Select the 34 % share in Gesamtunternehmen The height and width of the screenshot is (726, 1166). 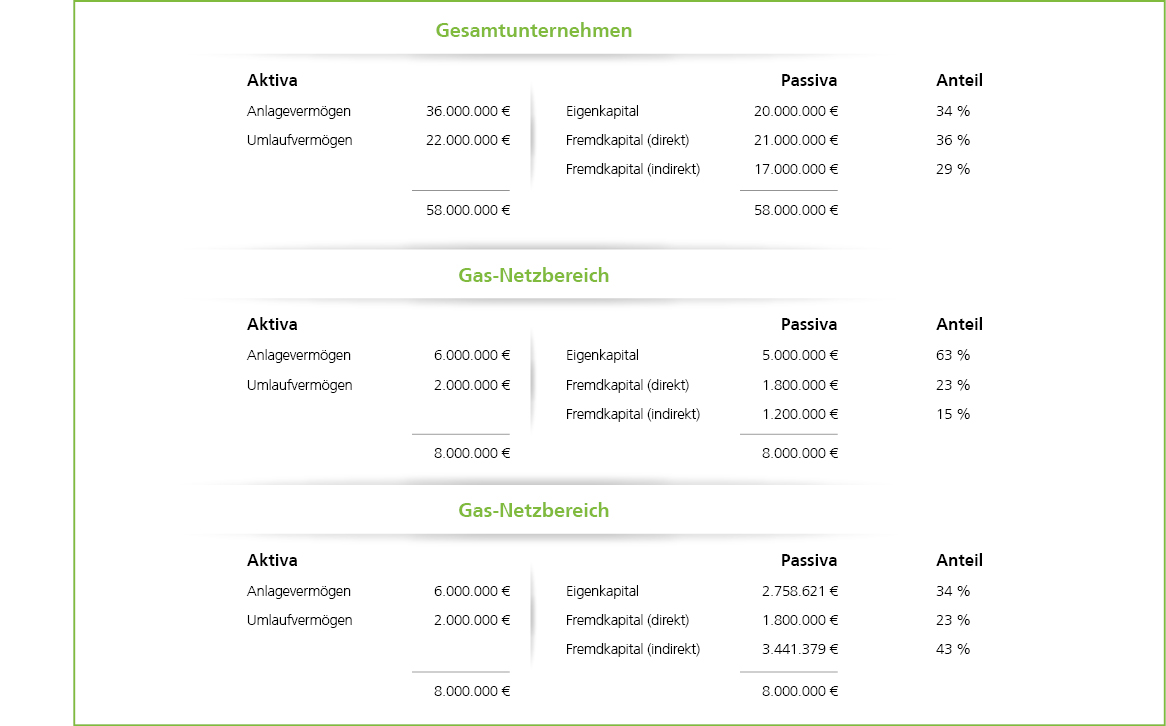[953, 111]
